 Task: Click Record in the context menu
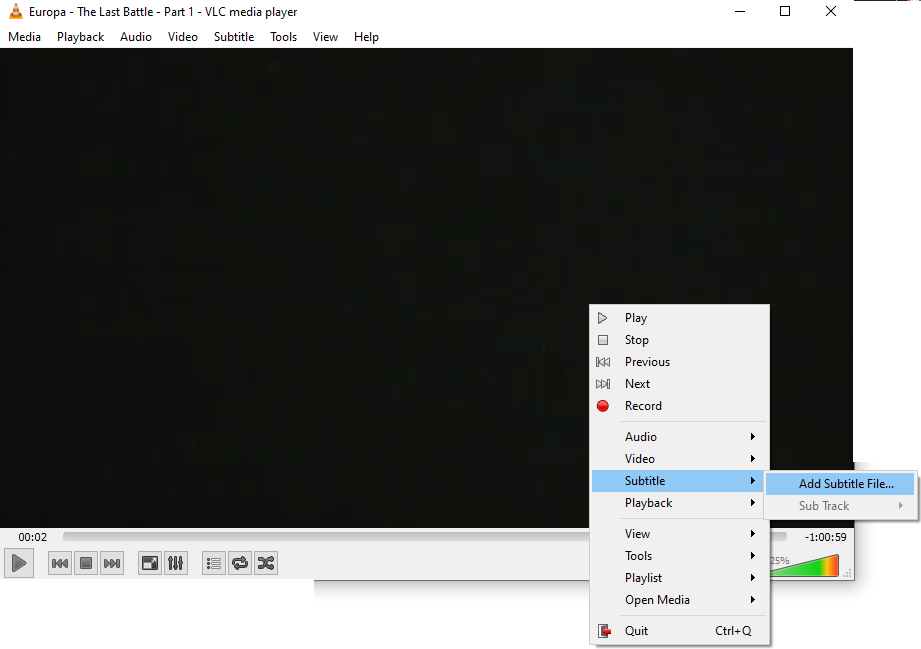click(643, 406)
